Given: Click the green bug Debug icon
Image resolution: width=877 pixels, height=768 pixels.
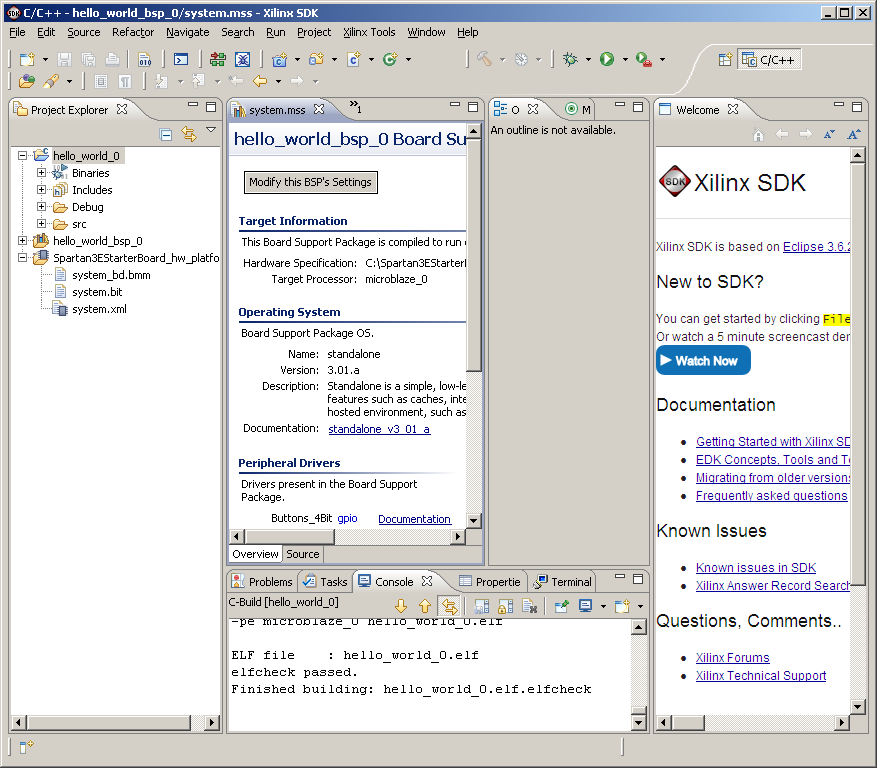Looking at the screenshot, I should click(x=570, y=59).
